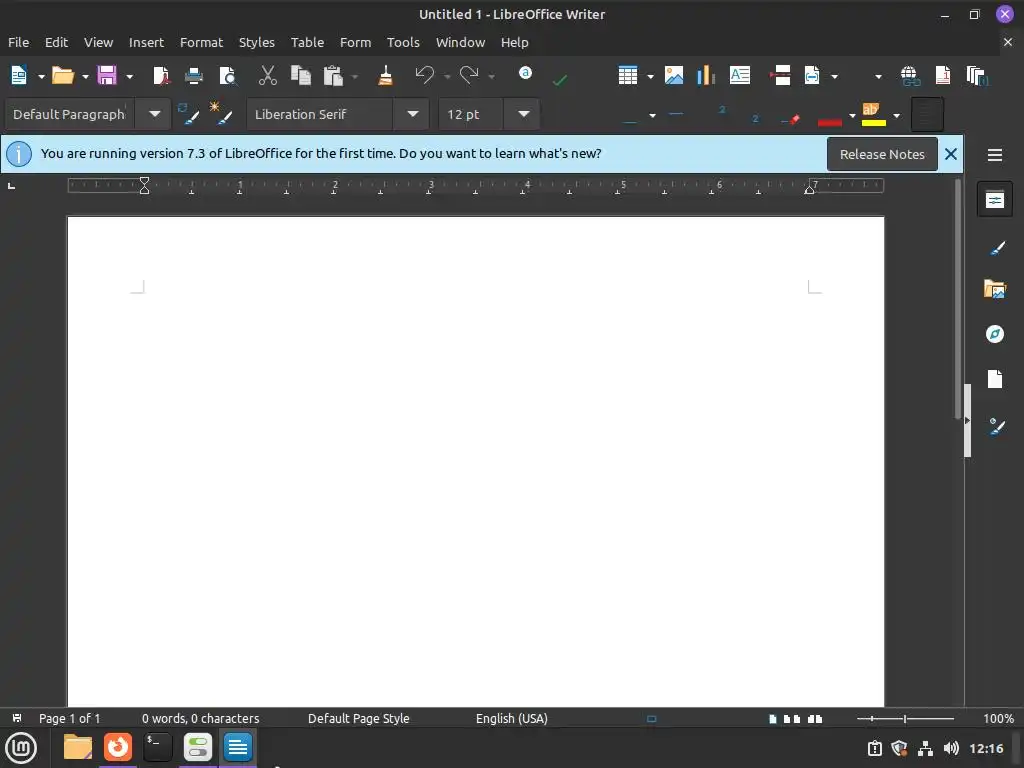1024x768 pixels.
Task: Export directly as PDF
Action: coord(161,76)
